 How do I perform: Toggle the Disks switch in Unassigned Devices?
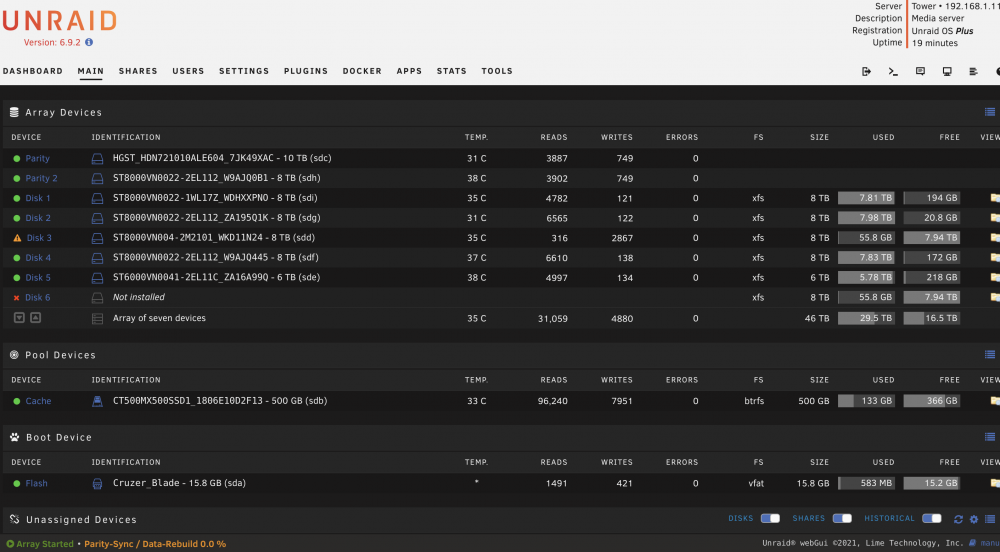click(x=770, y=518)
